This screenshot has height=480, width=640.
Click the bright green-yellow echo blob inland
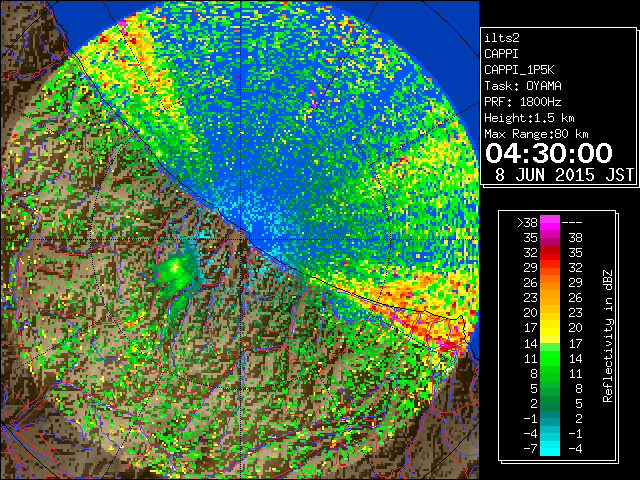(x=174, y=268)
